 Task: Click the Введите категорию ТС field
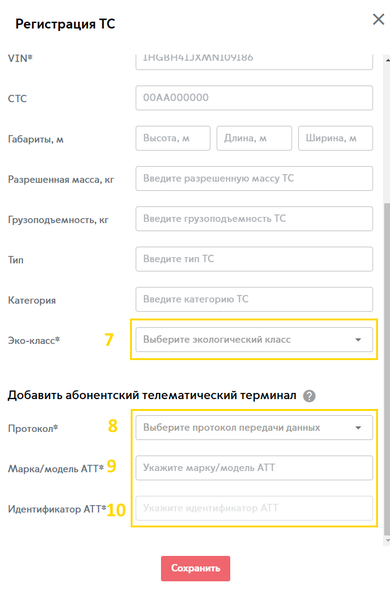[254, 299]
